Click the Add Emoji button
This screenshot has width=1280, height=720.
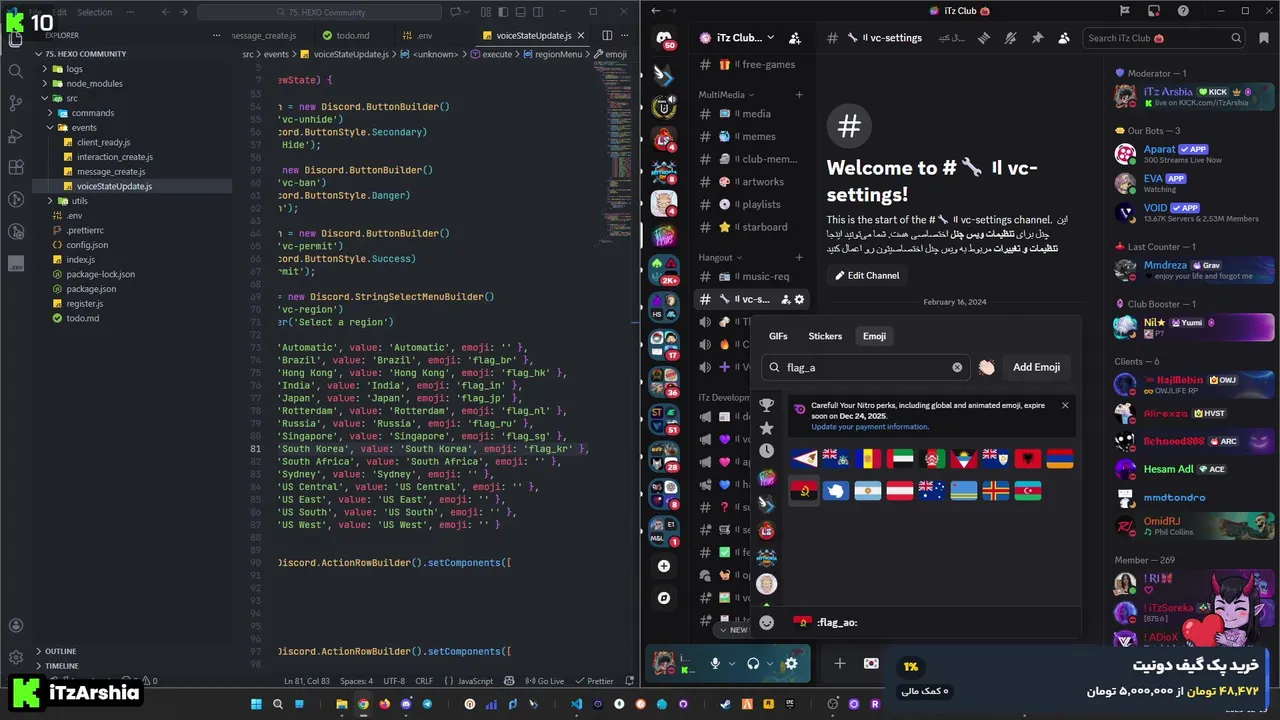(1036, 367)
